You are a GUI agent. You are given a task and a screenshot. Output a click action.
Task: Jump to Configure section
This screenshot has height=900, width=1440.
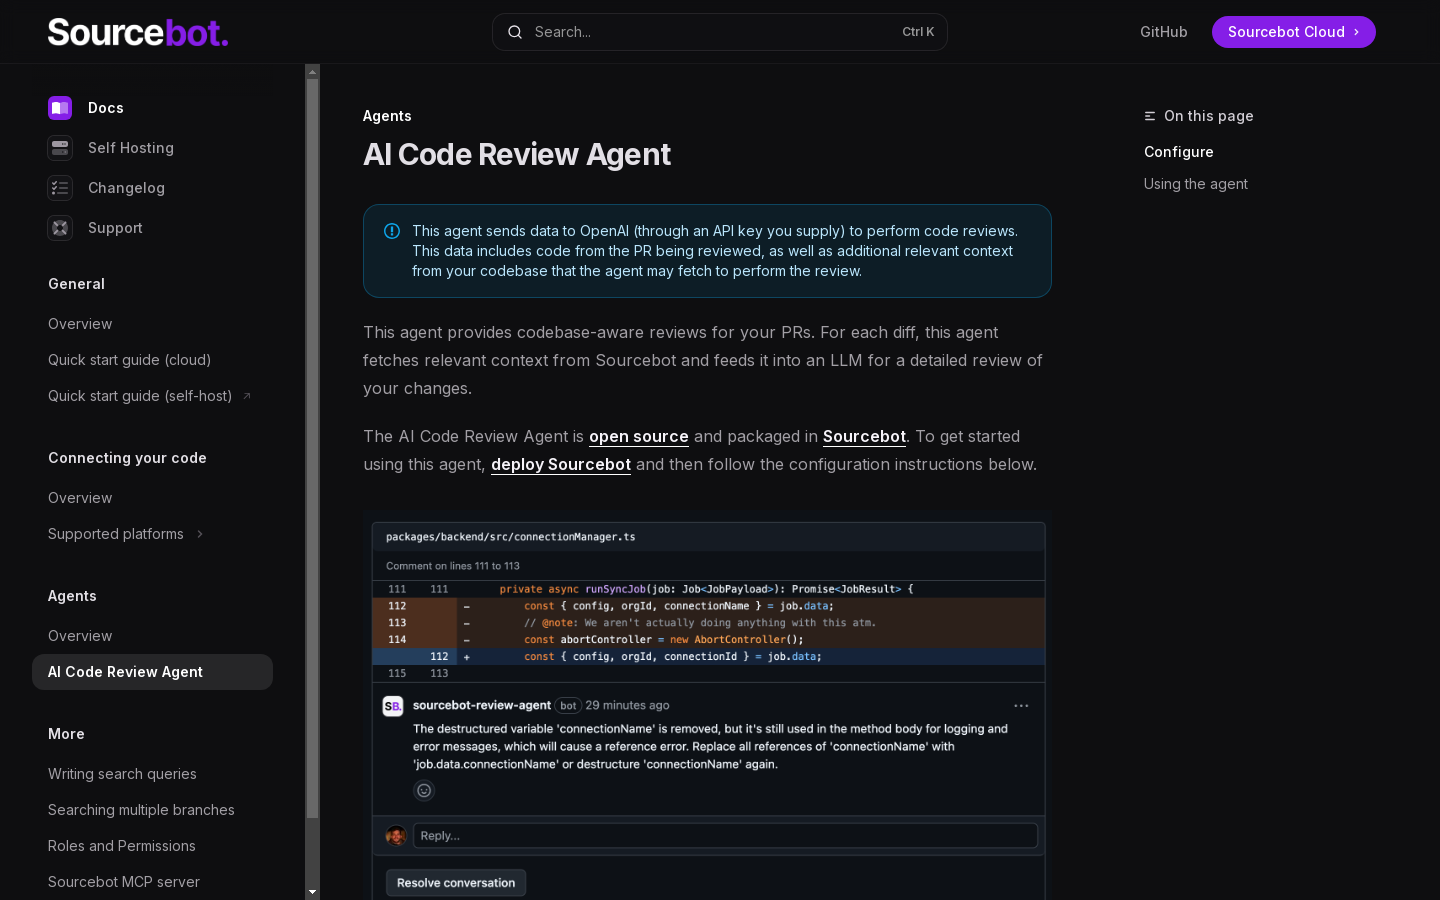pyautogui.click(x=1179, y=152)
